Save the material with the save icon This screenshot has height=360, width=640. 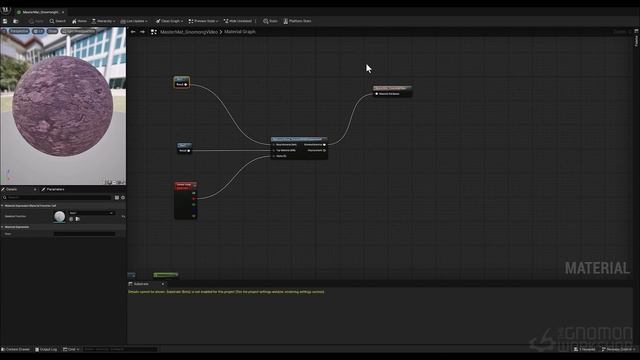5,21
